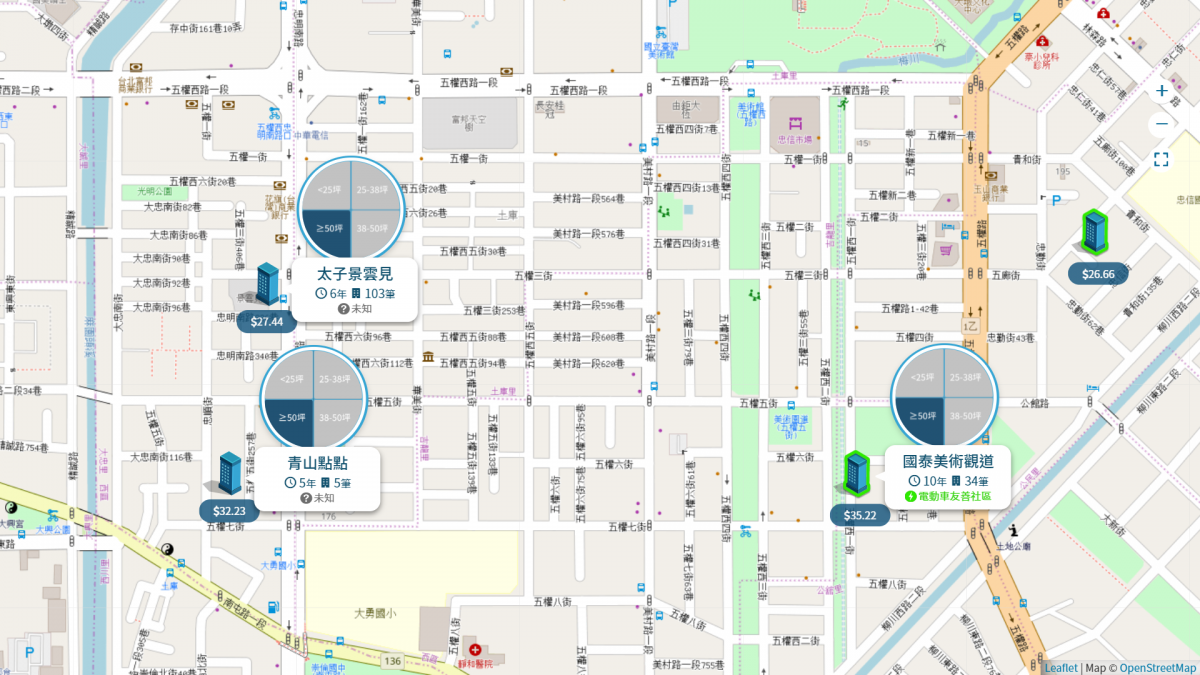Select the green building marker above $26.66
1200x675 pixels.
pyautogui.click(x=1094, y=233)
